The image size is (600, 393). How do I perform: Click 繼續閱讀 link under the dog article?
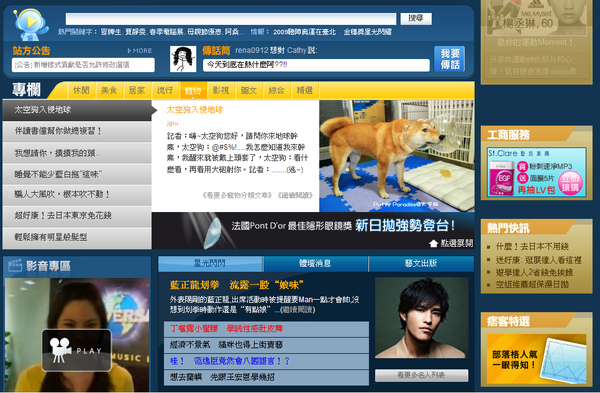[x=295, y=195]
